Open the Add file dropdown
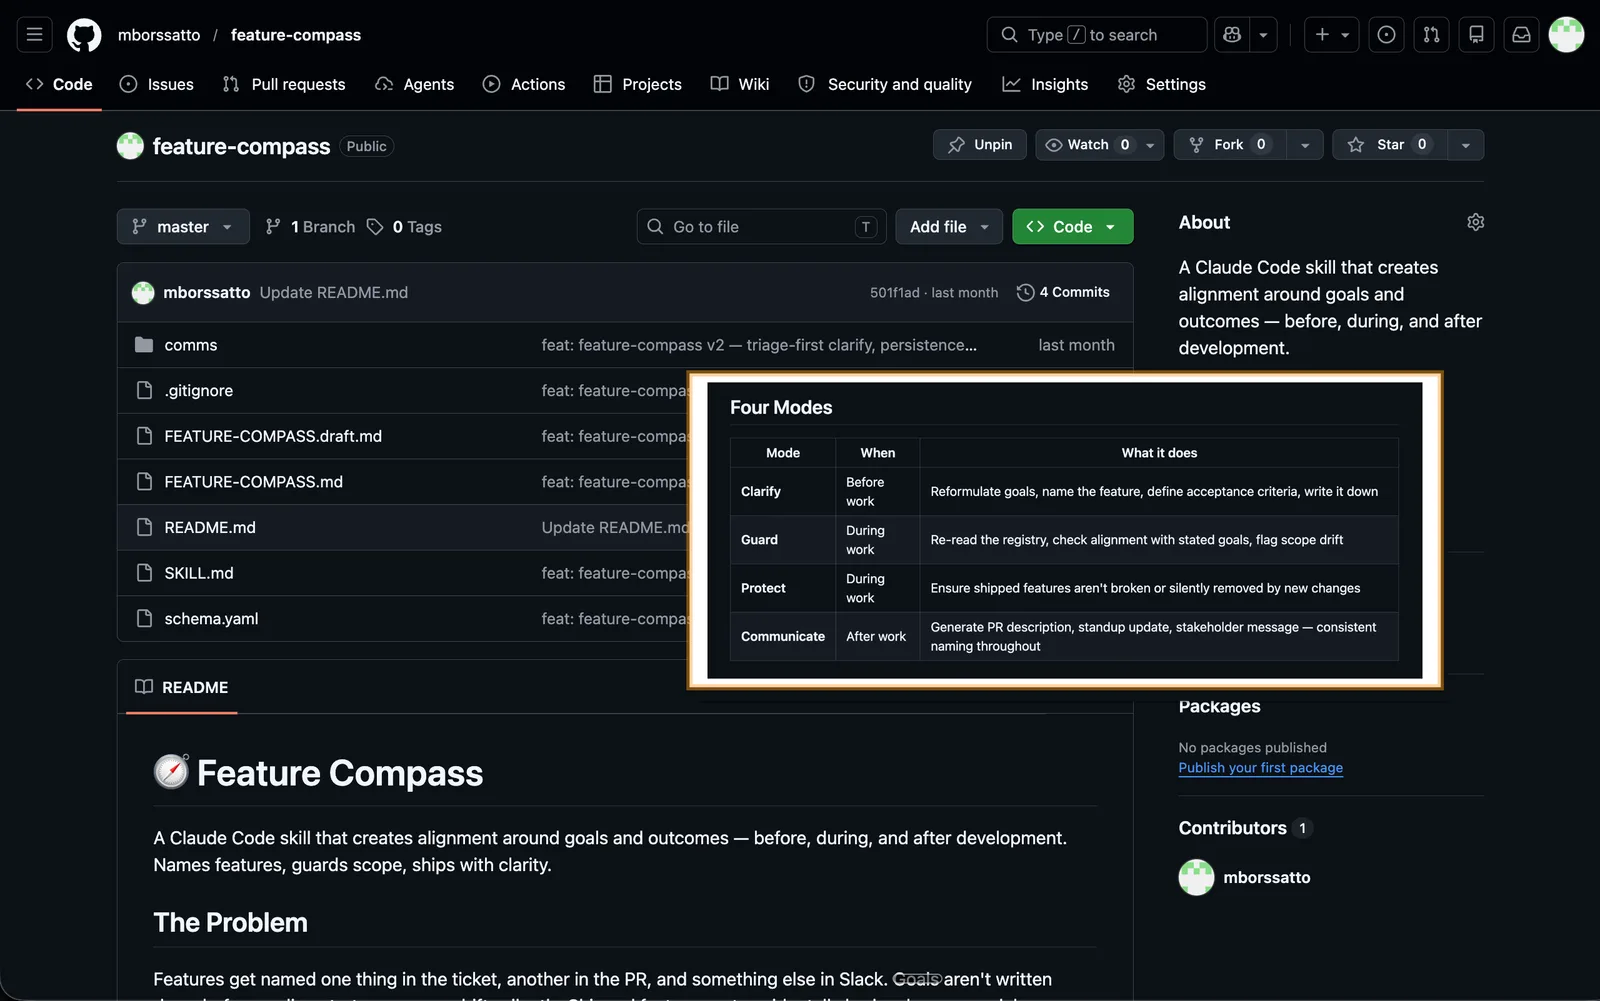Screen dimensions: 1600x1001 (x=949, y=227)
